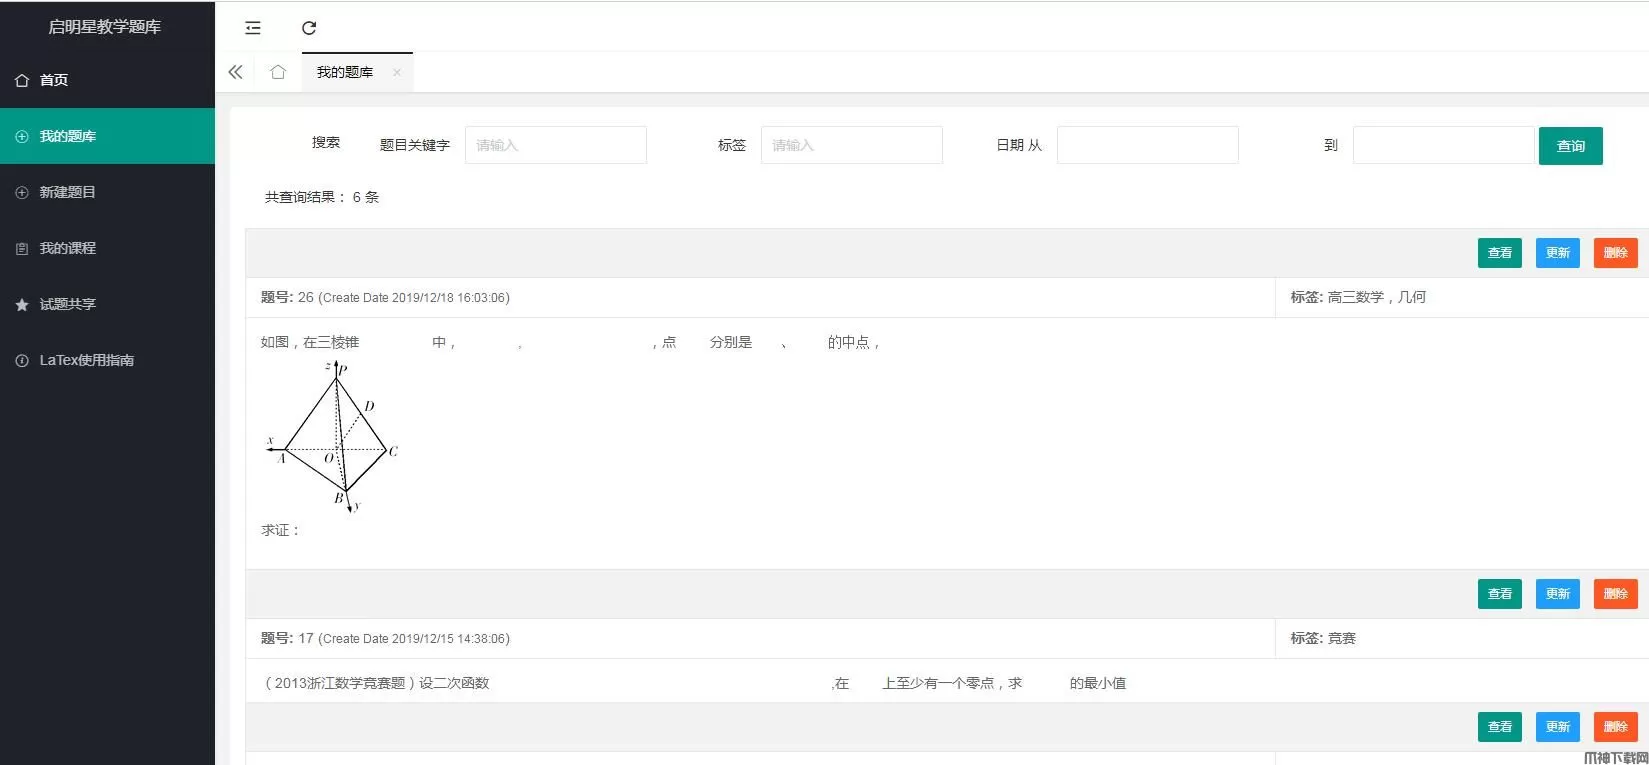Click the double-left arrow tab scroll icon

click(236, 72)
